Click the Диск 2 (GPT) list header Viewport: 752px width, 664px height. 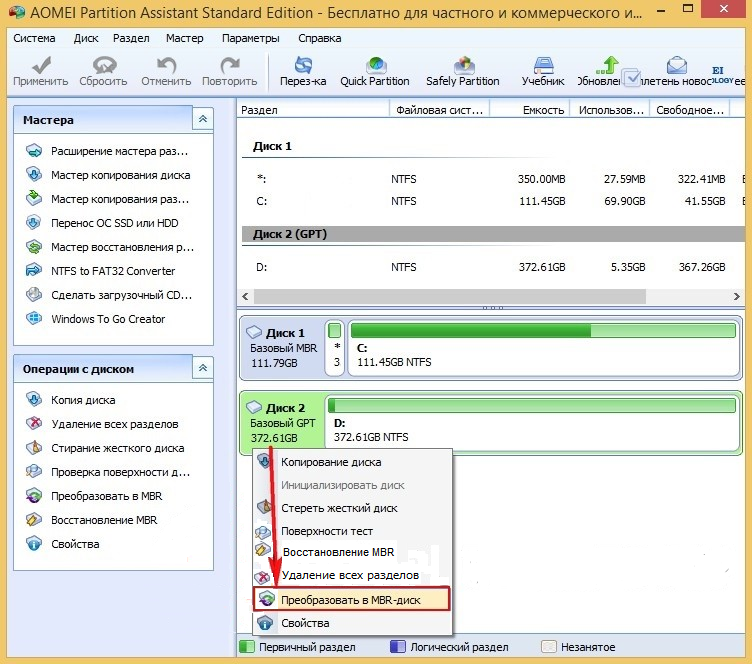click(x=492, y=234)
